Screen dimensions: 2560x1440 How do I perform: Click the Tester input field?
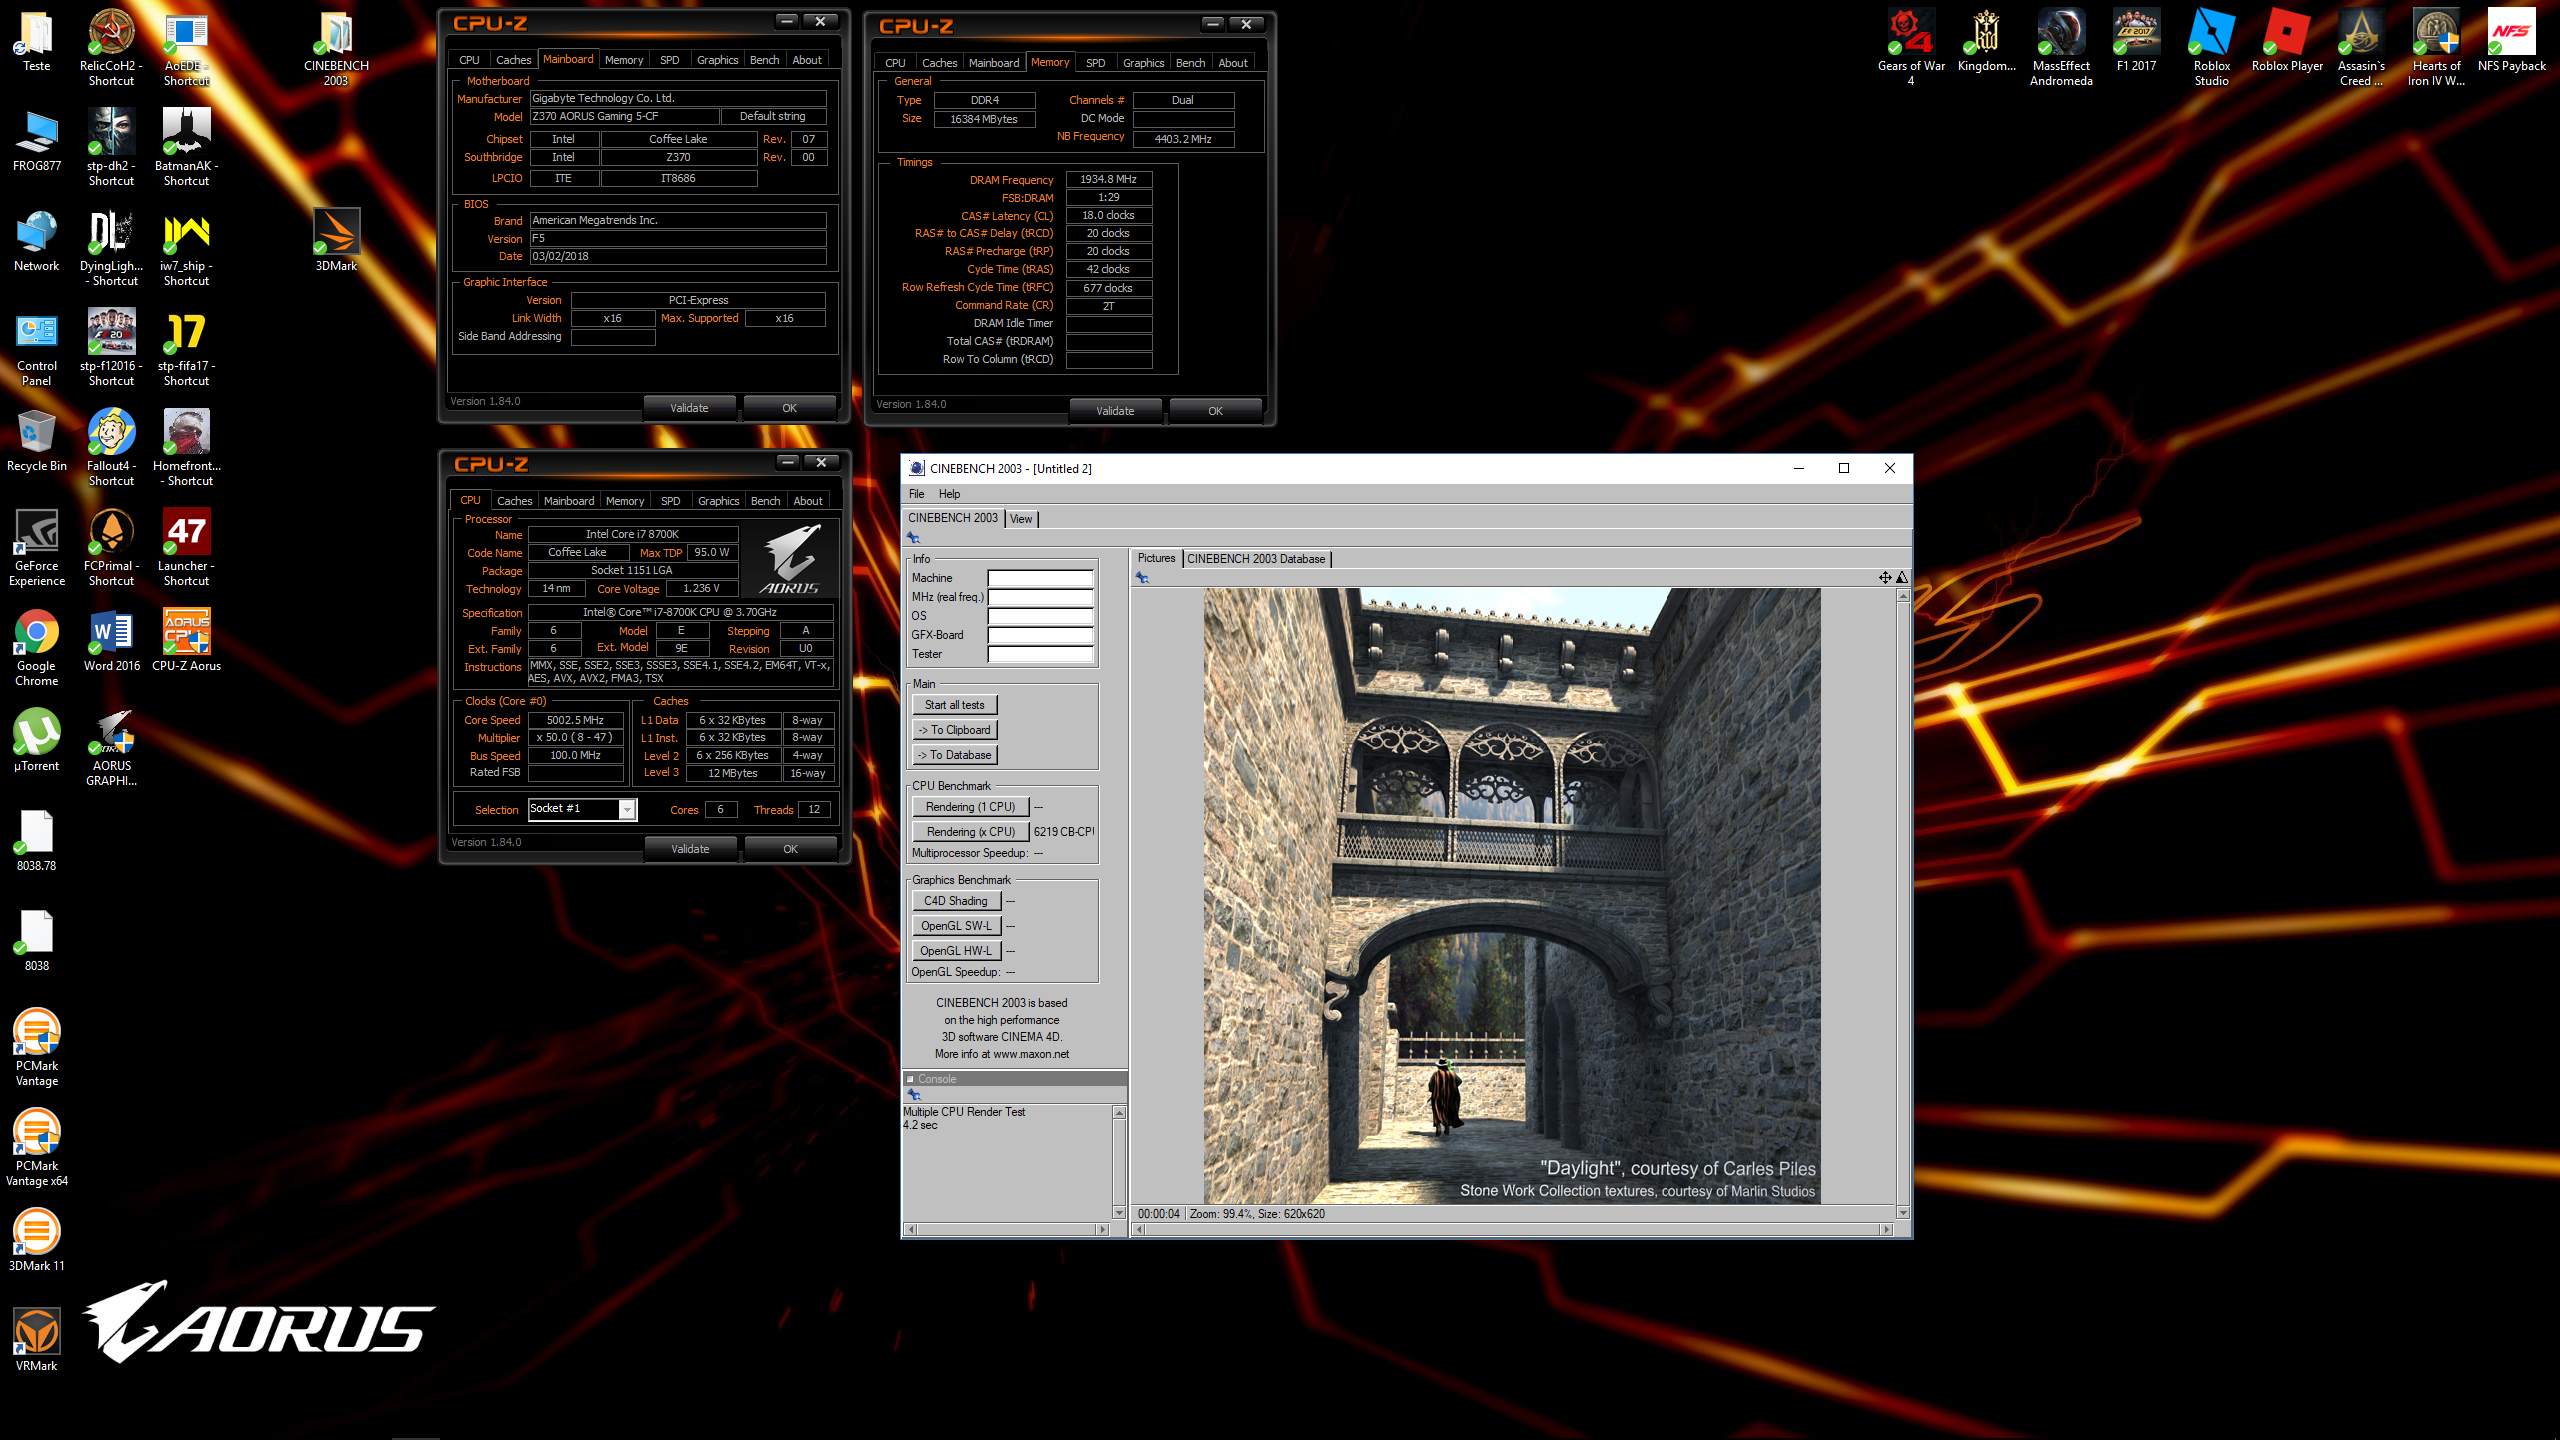coord(1040,654)
